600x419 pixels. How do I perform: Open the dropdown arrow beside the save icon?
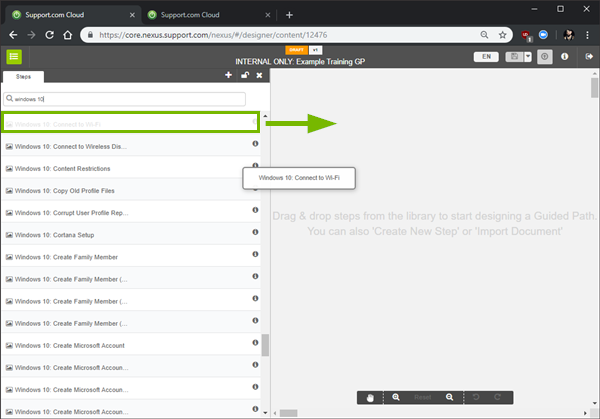click(x=528, y=57)
